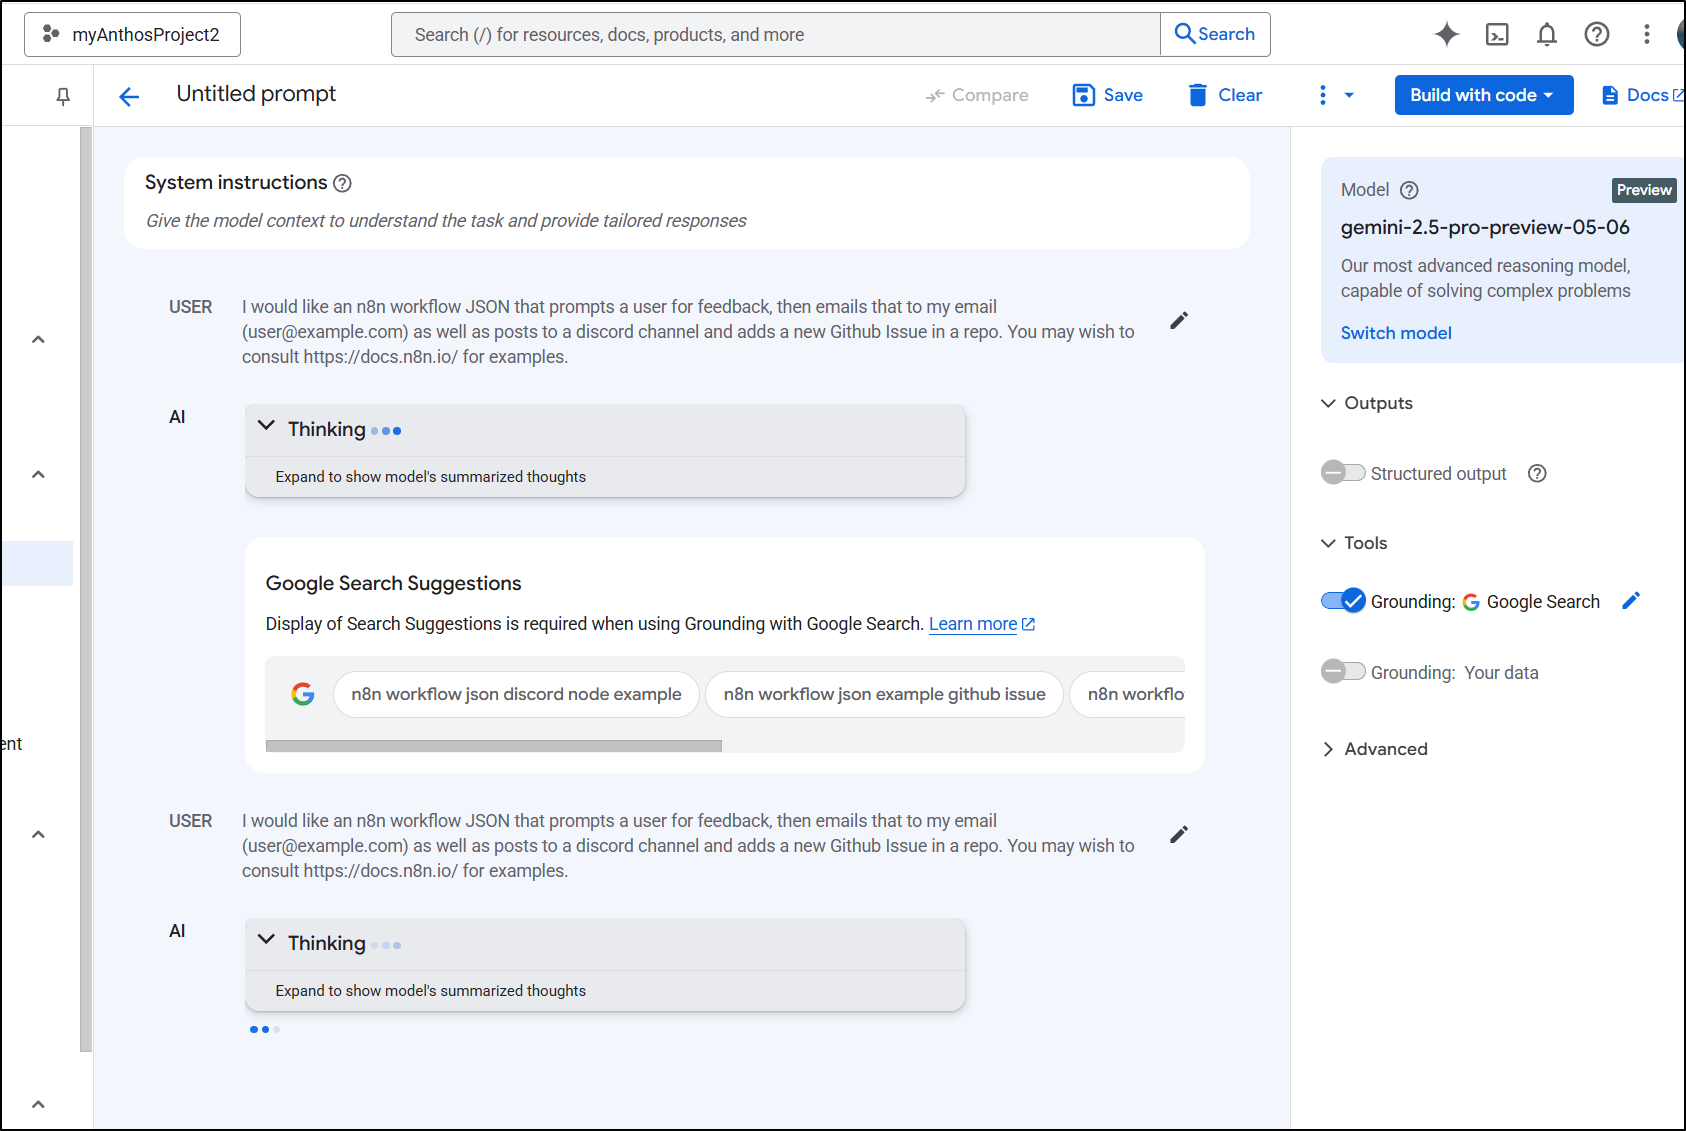1686x1131 pixels.
Task: Open the myAnthosProject2 project selector
Action: [x=132, y=34]
